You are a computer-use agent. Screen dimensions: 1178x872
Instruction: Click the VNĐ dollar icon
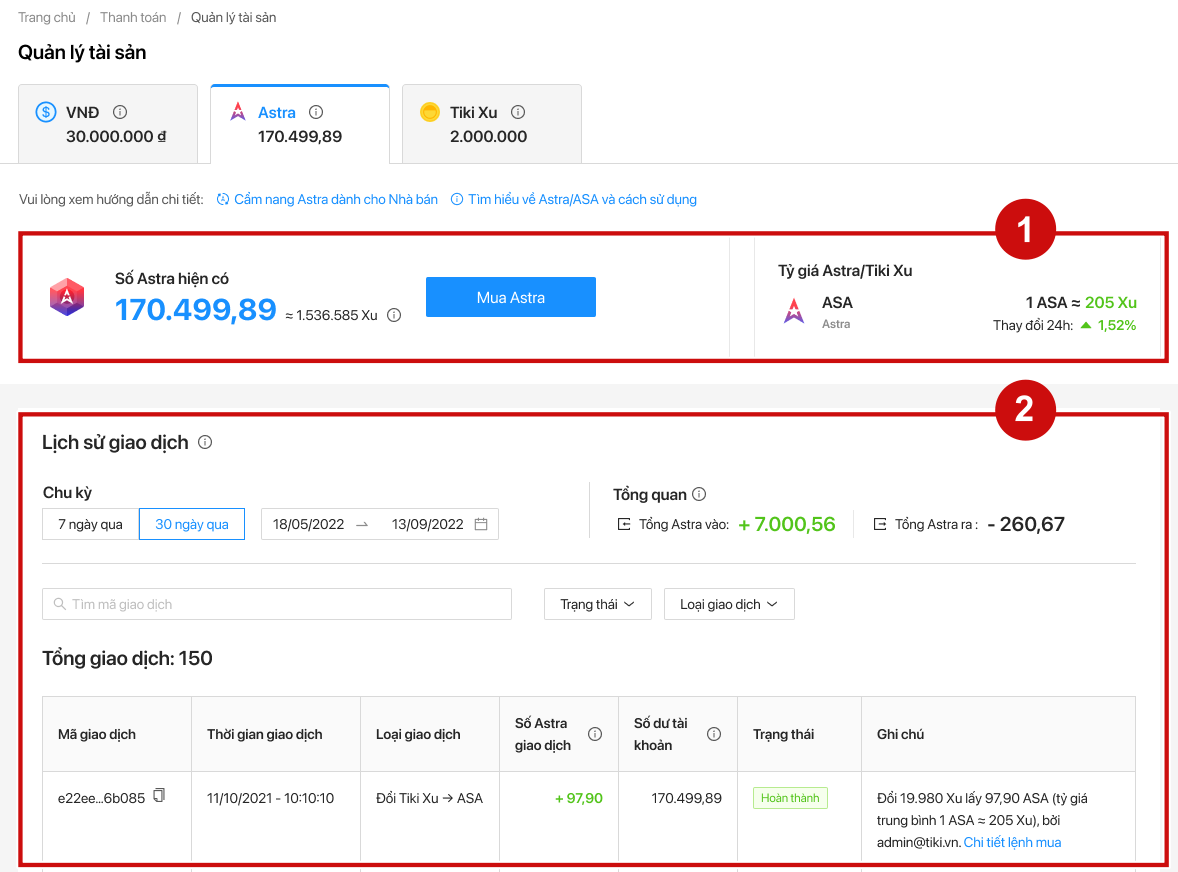[x=46, y=112]
